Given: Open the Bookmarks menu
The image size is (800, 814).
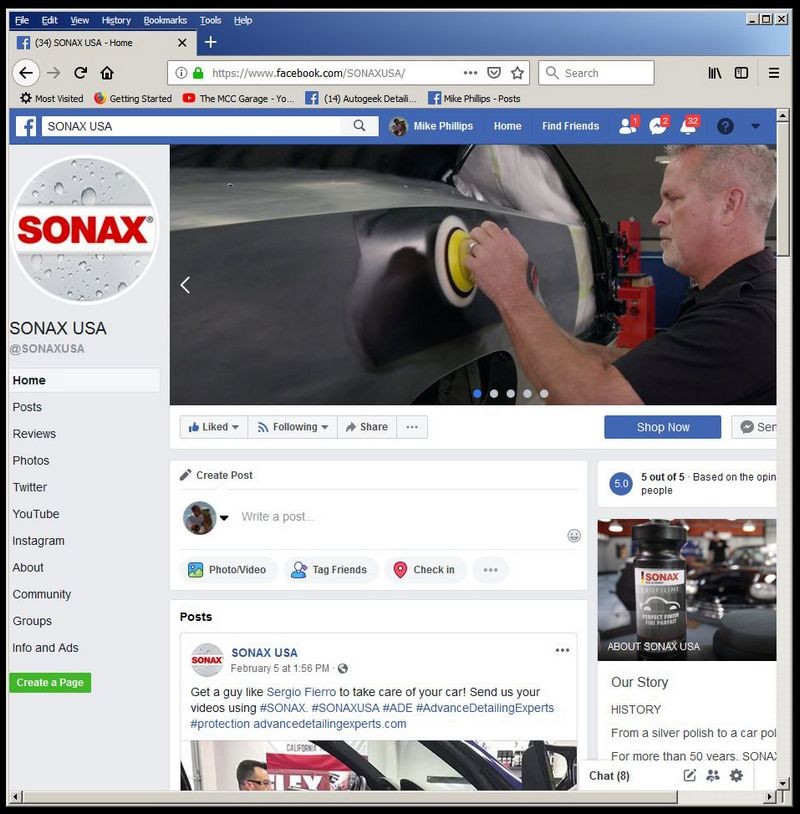Looking at the screenshot, I should pyautogui.click(x=165, y=20).
